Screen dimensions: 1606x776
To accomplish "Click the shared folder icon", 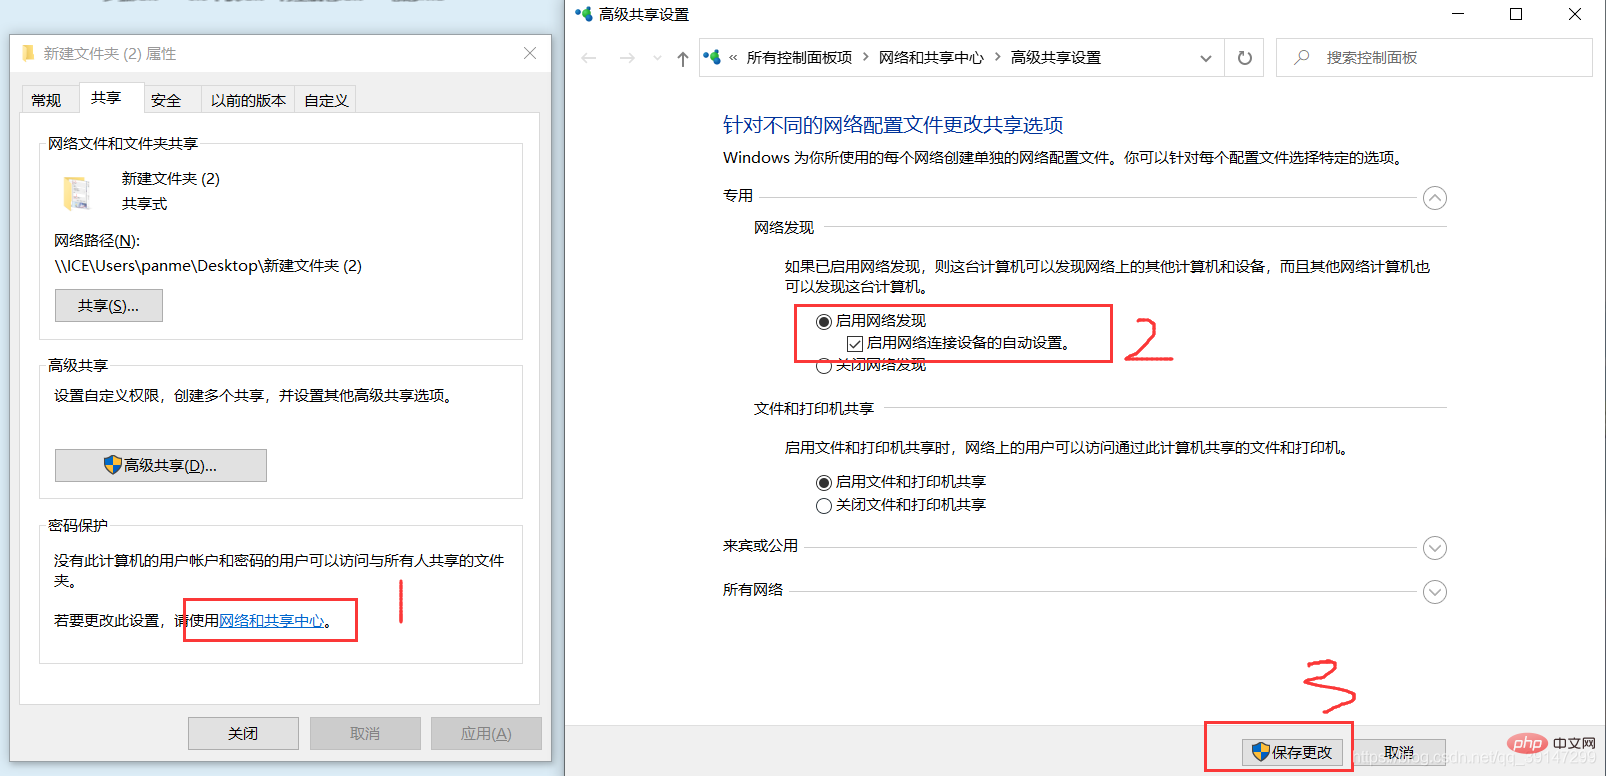I will (x=77, y=192).
